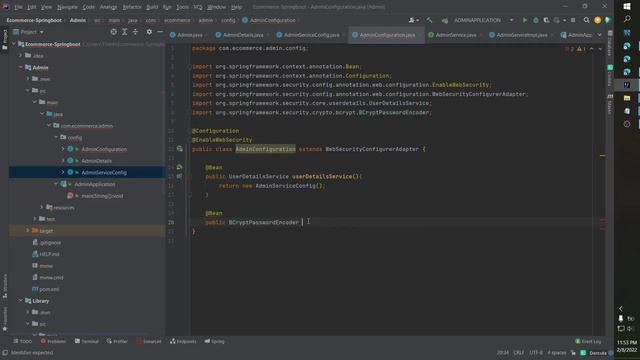This screenshot has width=640, height=360.
Task: Start debugging with the green bug icon
Action: coord(536,20)
